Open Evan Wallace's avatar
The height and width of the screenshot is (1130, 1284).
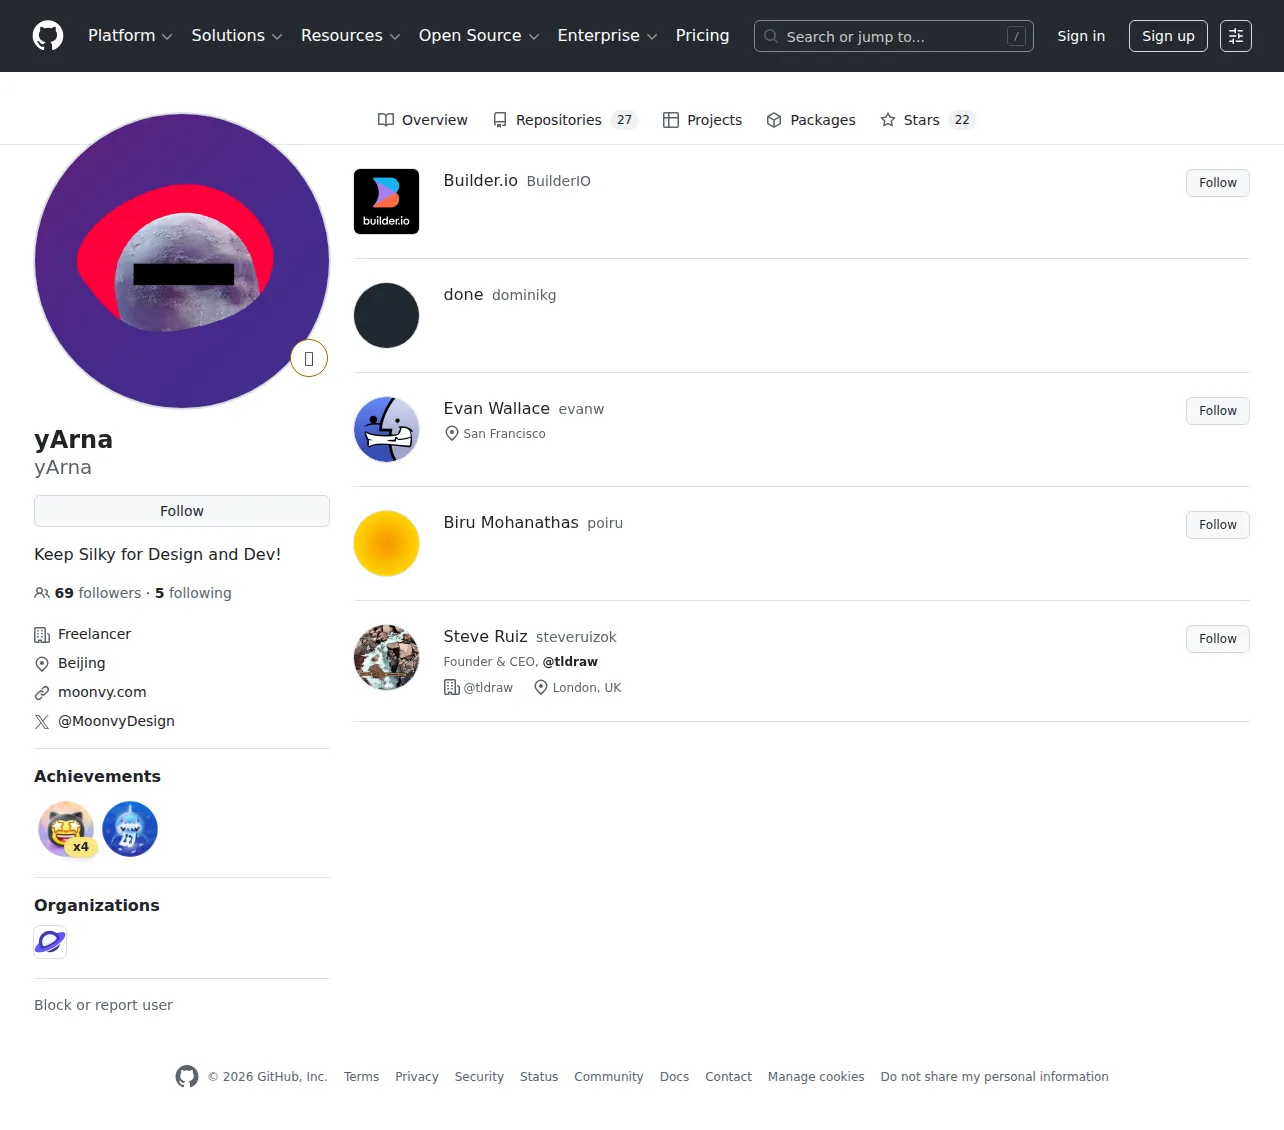pyautogui.click(x=386, y=429)
